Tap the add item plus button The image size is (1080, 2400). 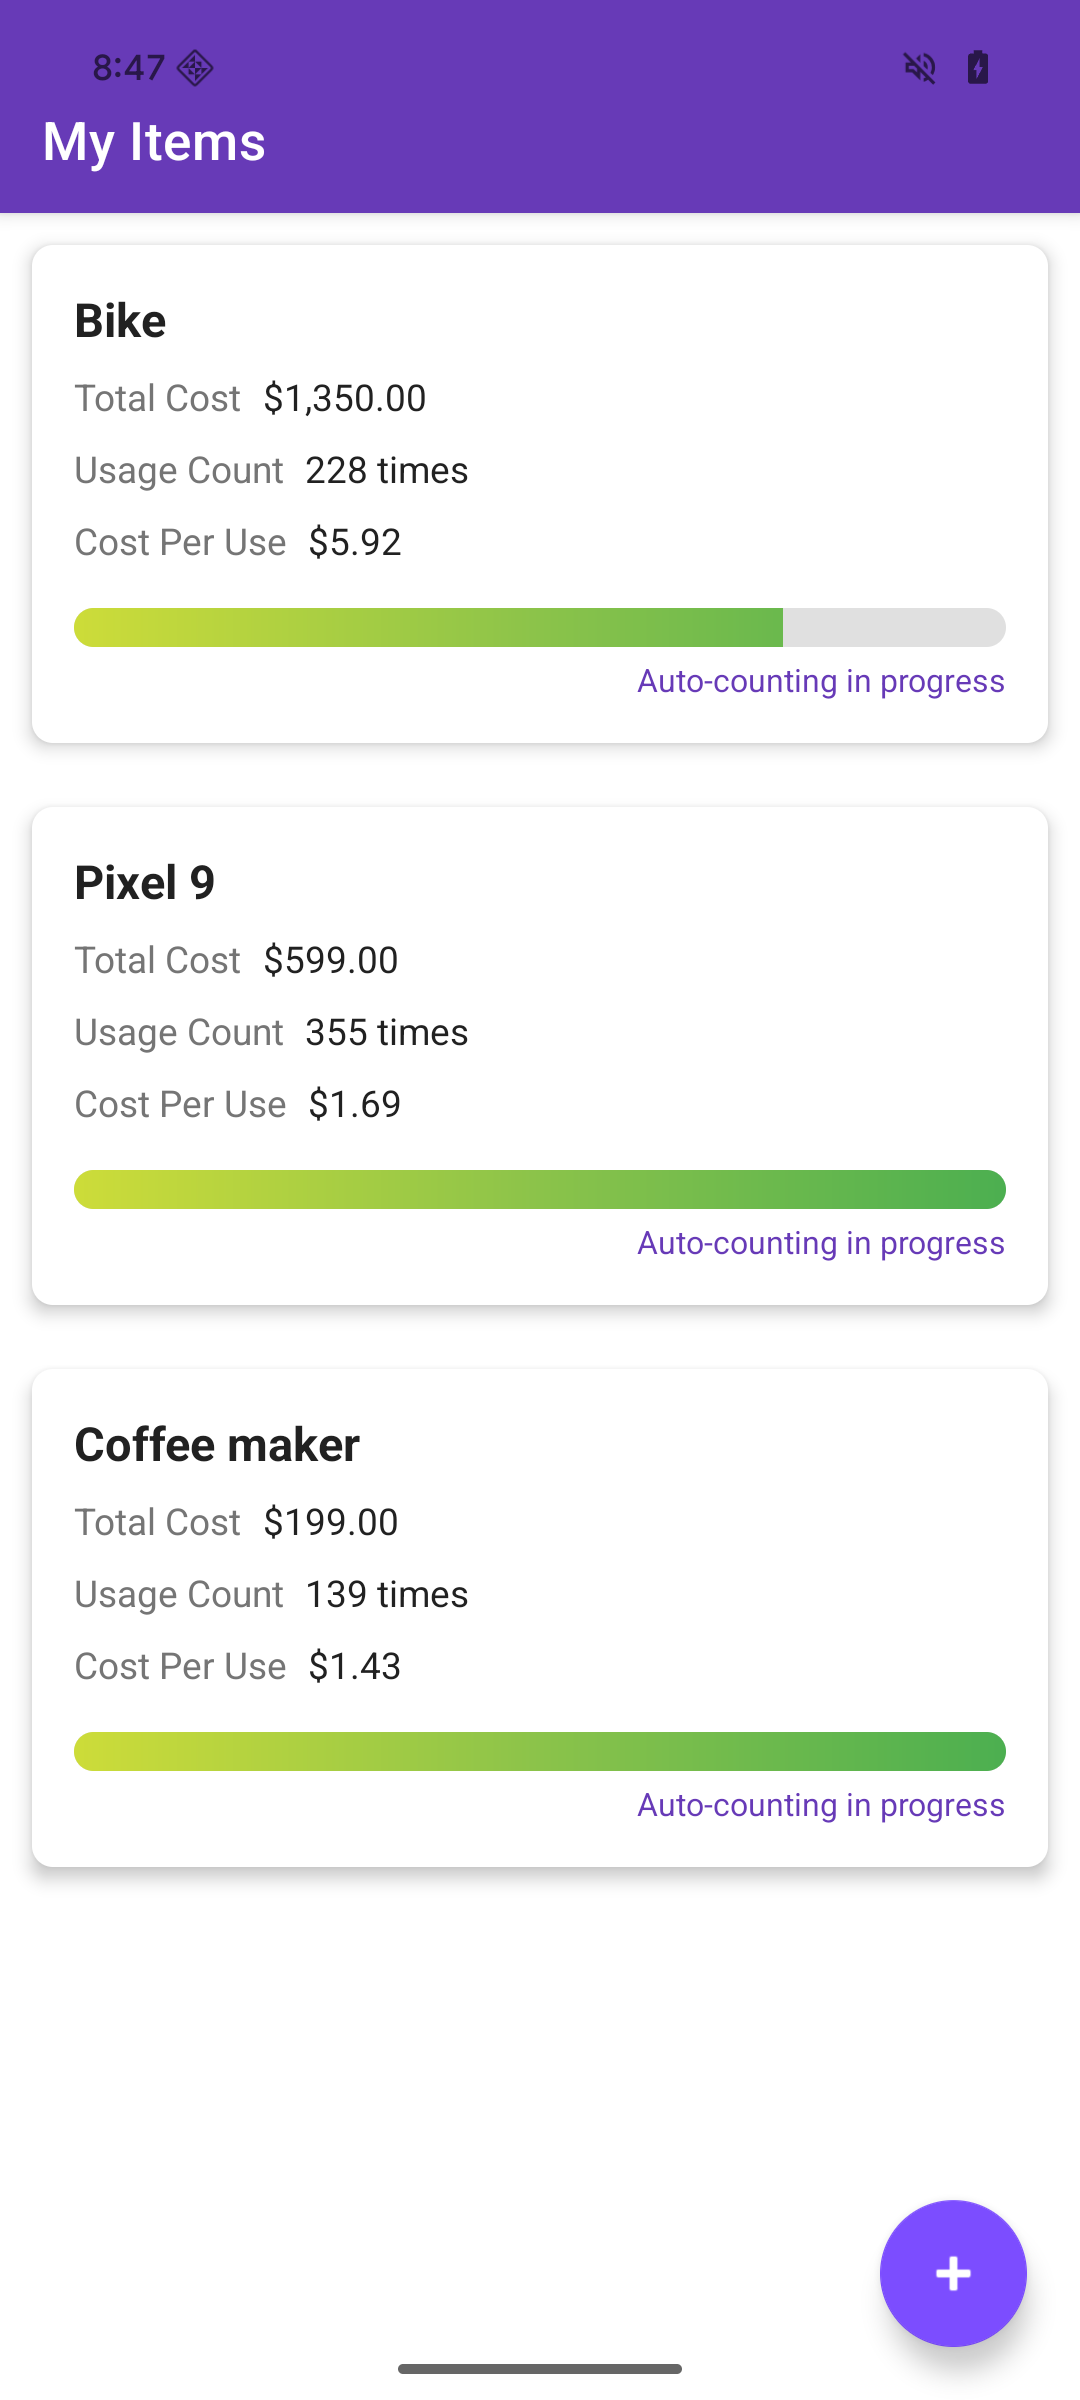tap(953, 2273)
